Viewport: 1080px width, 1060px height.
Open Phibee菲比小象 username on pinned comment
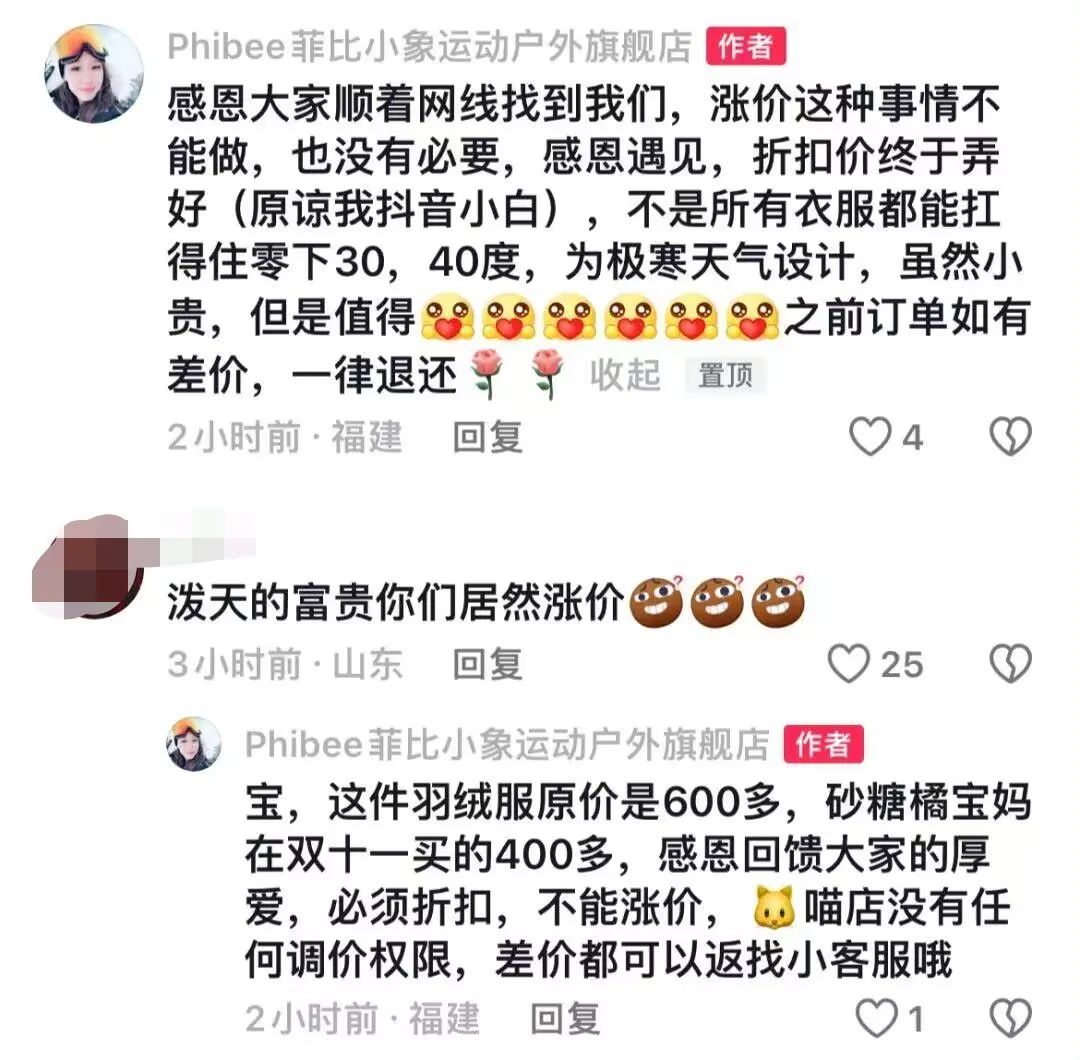pyautogui.click(x=430, y=47)
